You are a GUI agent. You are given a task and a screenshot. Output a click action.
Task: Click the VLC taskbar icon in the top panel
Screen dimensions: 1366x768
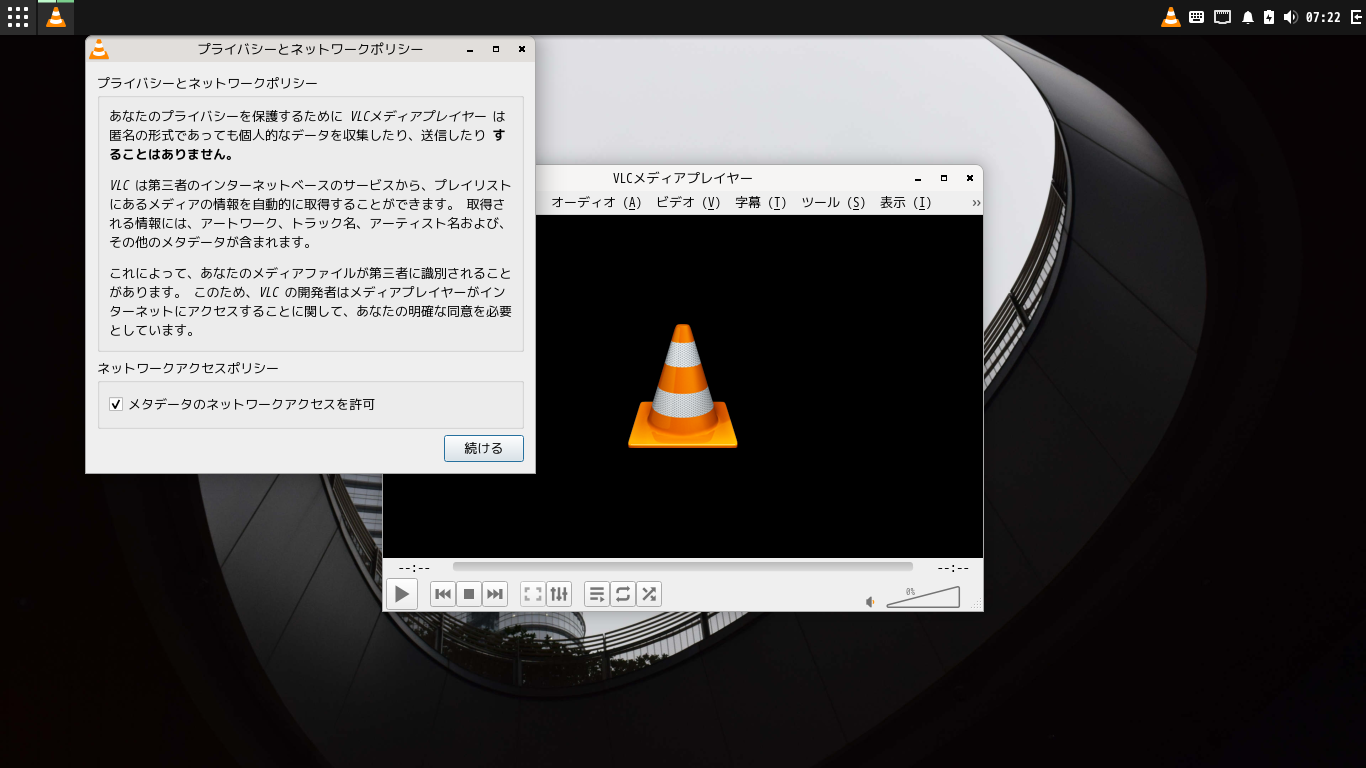click(56, 17)
